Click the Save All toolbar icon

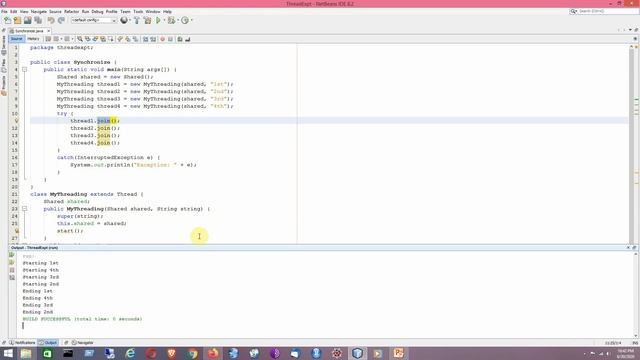click(38, 20)
